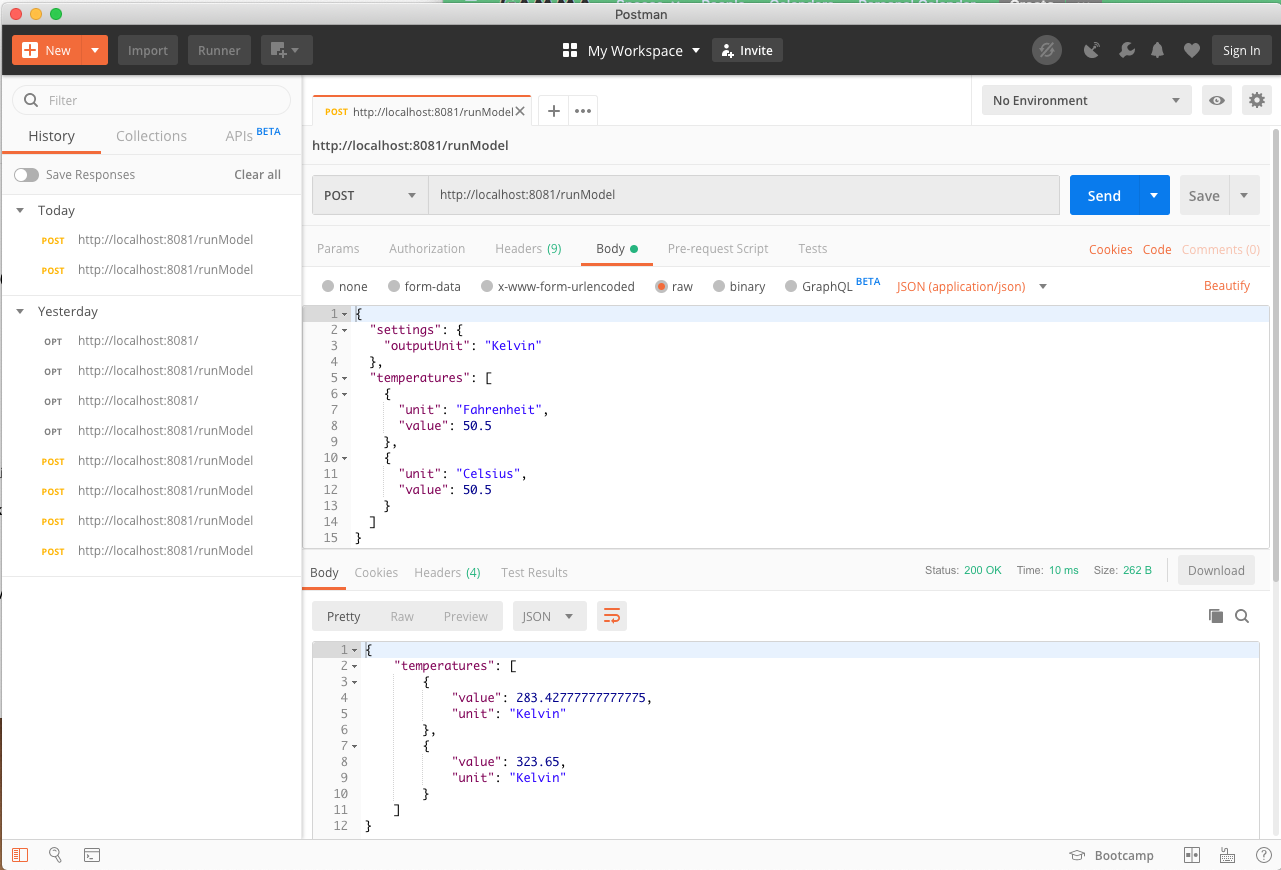Screen dimensions: 1281x870
Task: Click the Save button
Action: pyautogui.click(x=1203, y=195)
